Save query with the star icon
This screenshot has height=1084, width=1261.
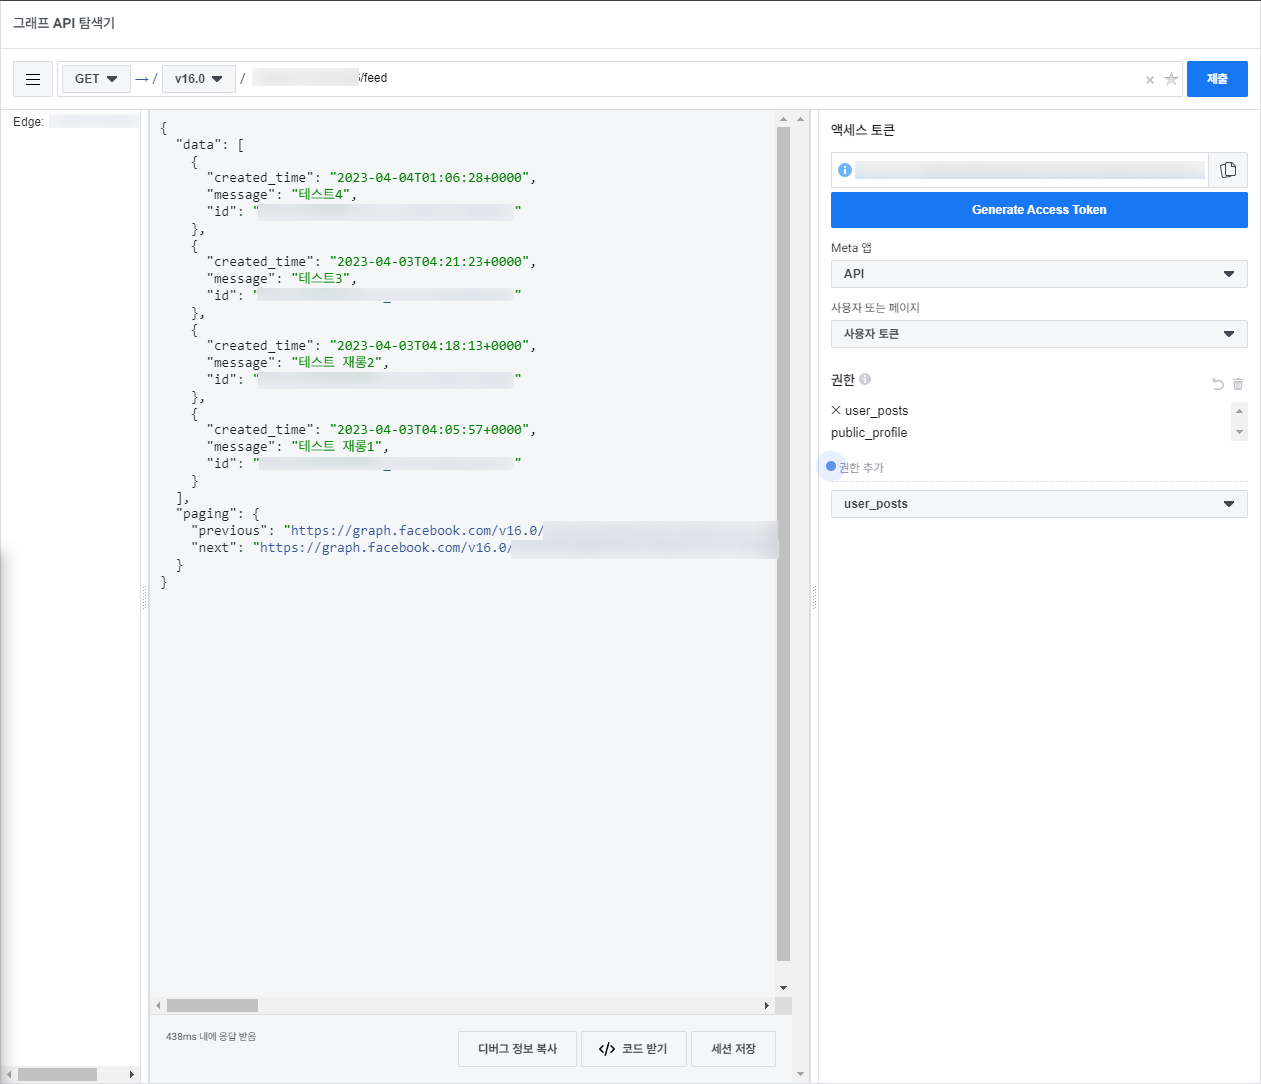click(1171, 79)
